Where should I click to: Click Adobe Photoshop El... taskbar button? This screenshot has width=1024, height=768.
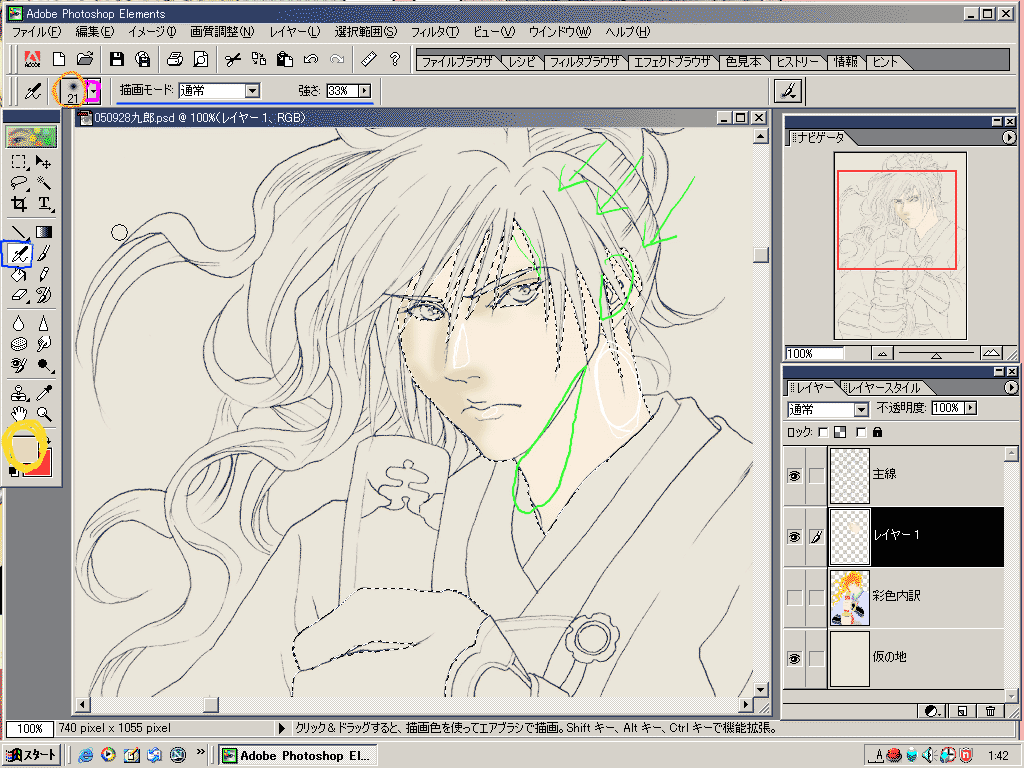tap(297, 756)
